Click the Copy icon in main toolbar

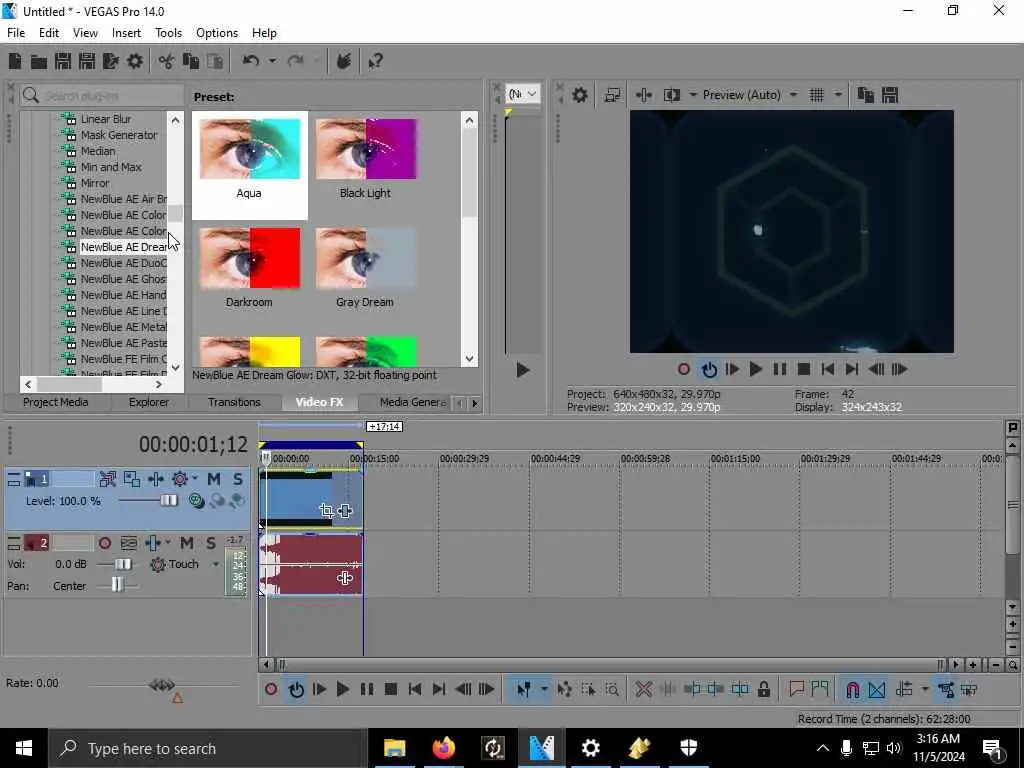click(191, 61)
